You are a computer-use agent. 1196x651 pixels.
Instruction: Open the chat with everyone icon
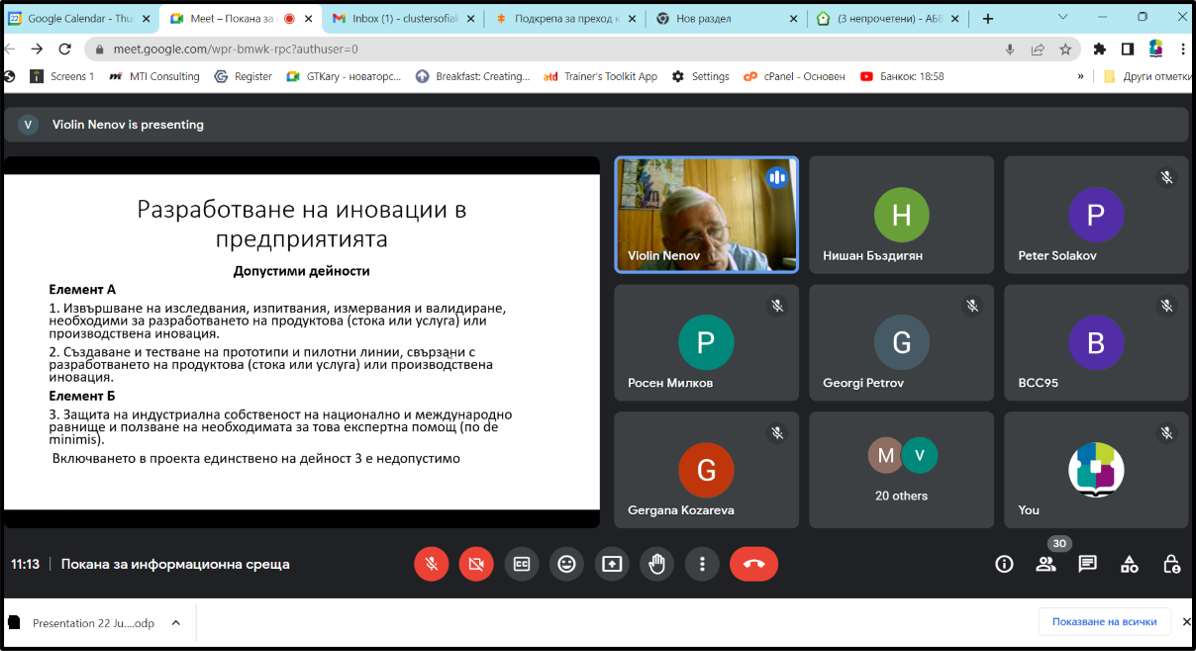(1088, 564)
